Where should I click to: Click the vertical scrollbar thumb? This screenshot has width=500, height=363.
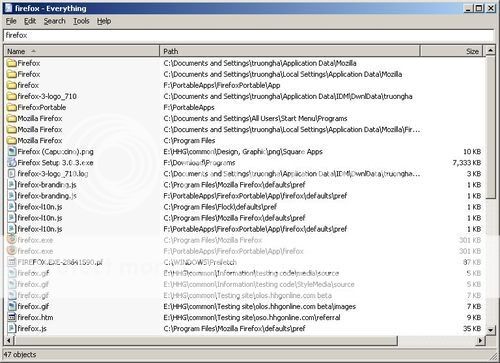490,128
